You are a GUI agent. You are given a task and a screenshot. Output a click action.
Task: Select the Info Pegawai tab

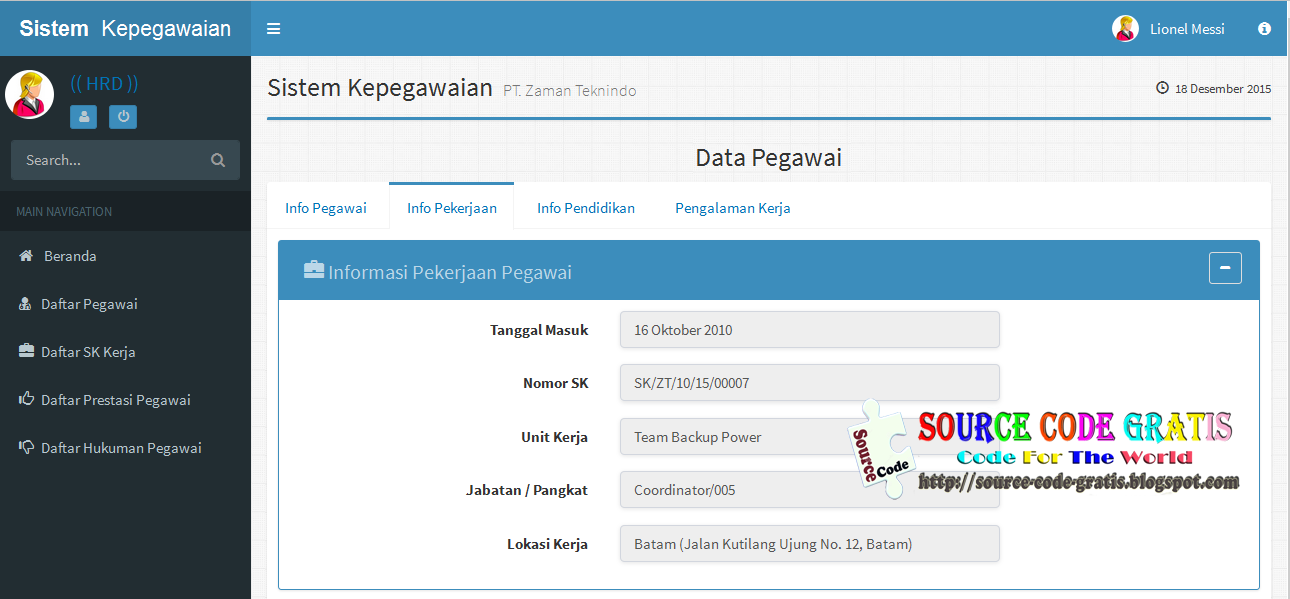[x=326, y=207]
